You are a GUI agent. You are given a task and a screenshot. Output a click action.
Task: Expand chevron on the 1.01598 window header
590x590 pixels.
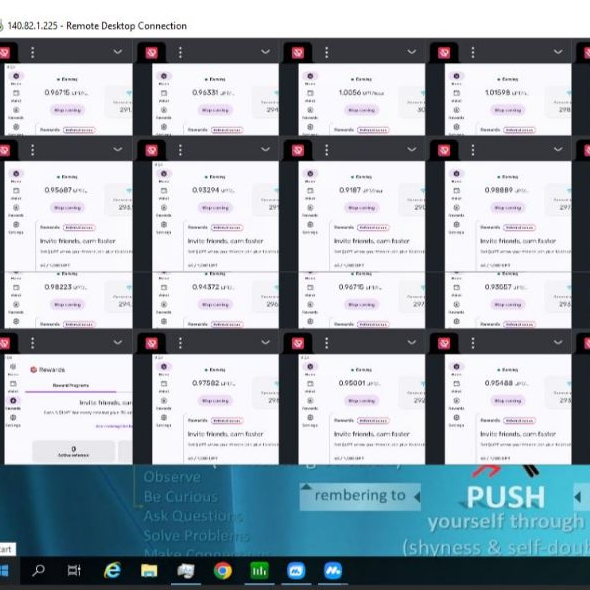[x=558, y=52]
